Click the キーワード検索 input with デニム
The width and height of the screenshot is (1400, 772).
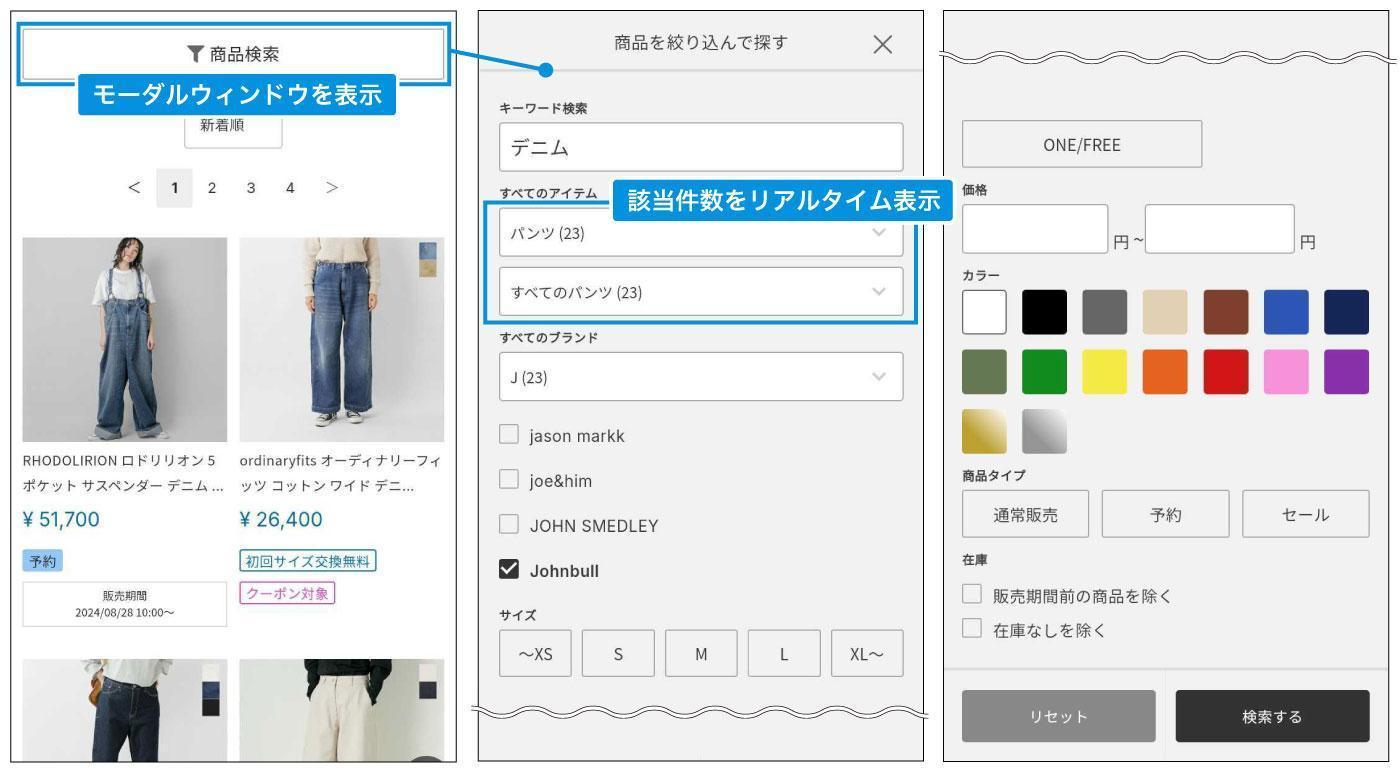tap(700, 147)
